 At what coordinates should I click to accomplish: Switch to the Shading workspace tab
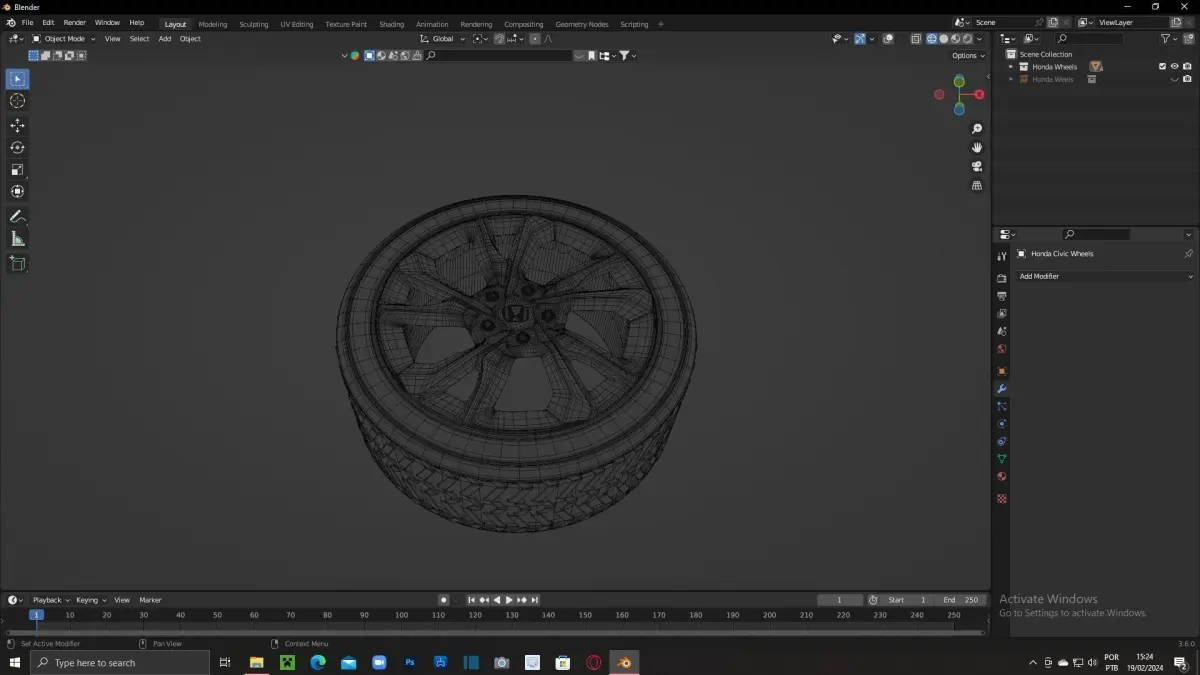[392, 24]
